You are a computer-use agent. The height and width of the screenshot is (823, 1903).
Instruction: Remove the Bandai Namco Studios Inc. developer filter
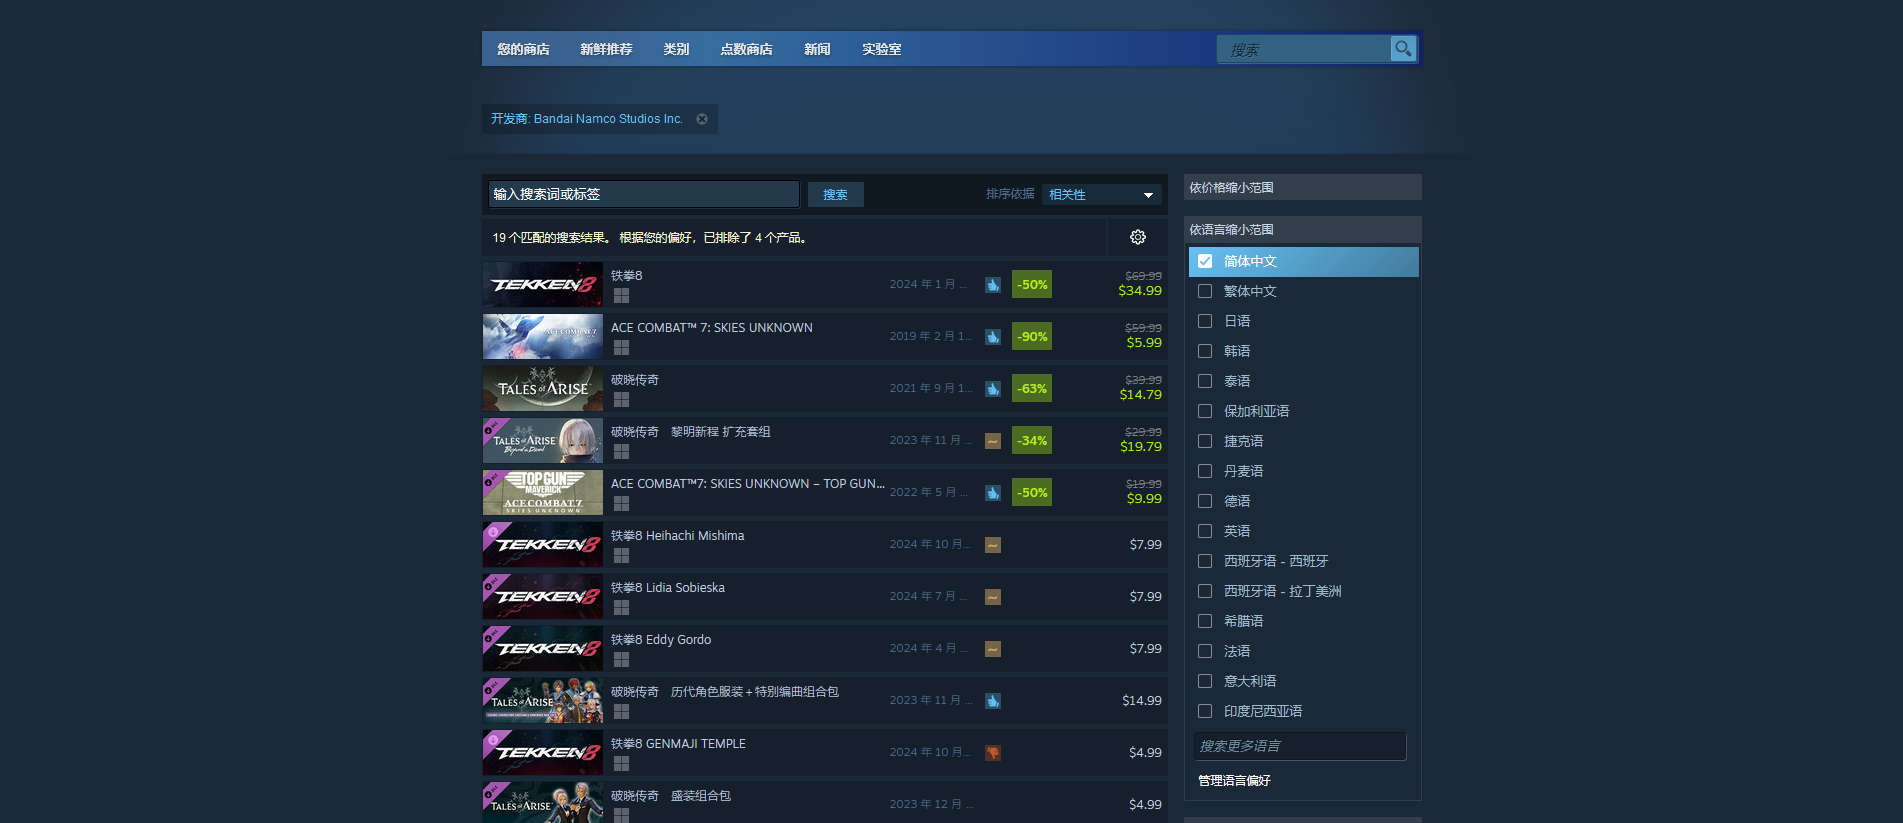[x=702, y=119]
